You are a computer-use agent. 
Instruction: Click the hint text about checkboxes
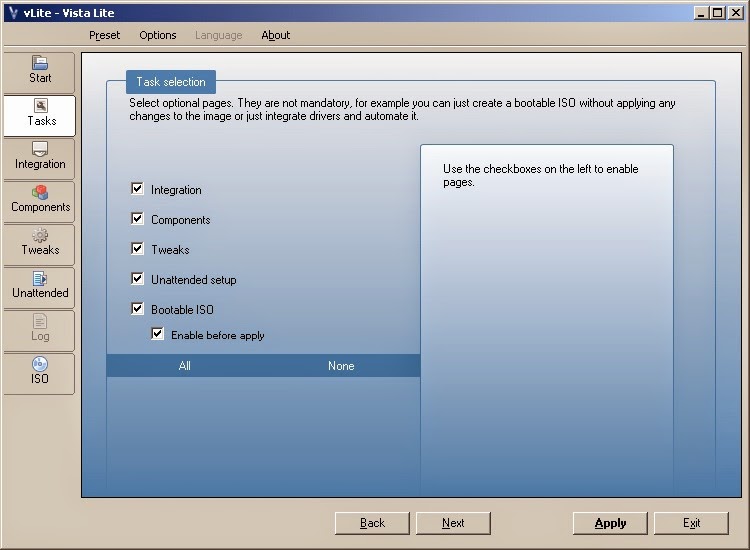click(x=540, y=176)
